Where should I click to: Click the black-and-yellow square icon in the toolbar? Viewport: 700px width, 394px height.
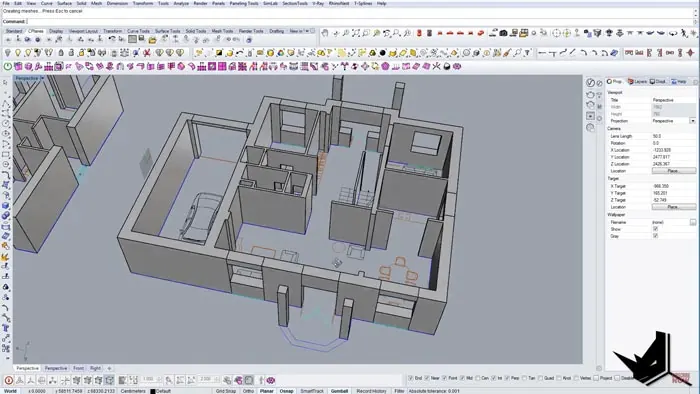coord(219,53)
